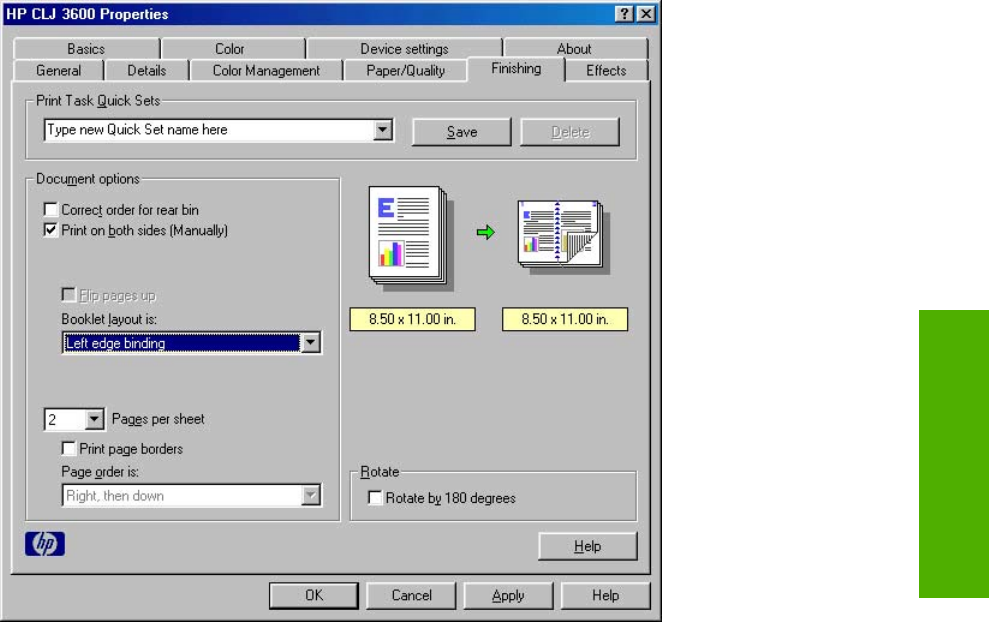
Task: Switch to the General tab
Action: click(59, 71)
